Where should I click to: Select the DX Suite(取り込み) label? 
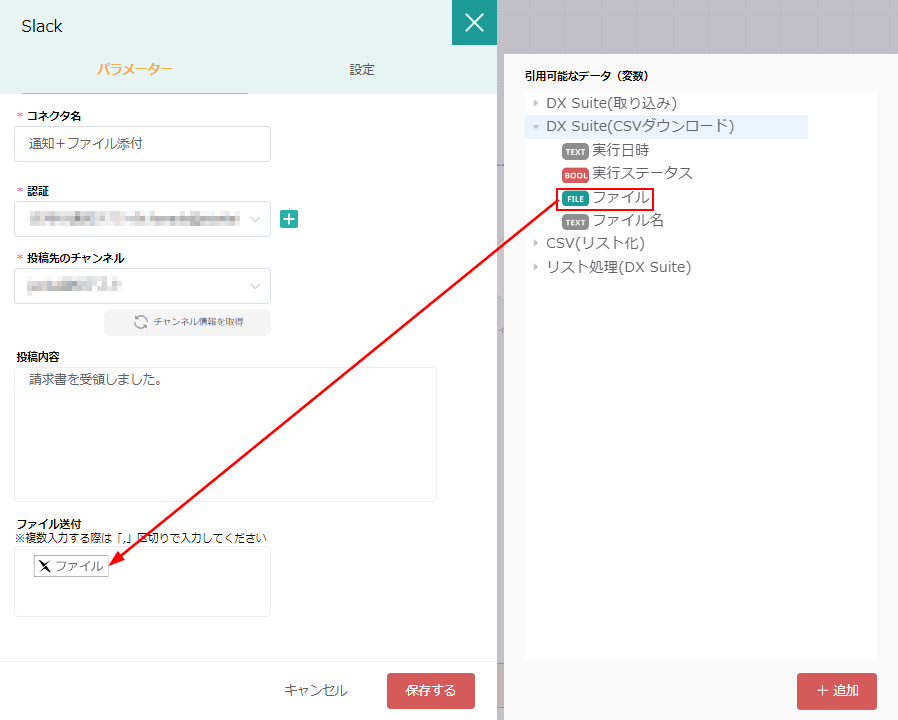coord(612,103)
